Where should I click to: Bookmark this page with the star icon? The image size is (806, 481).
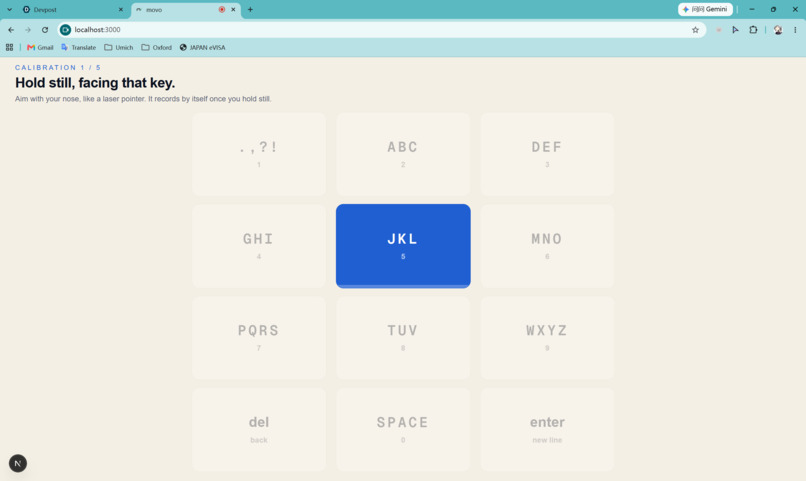(695, 30)
